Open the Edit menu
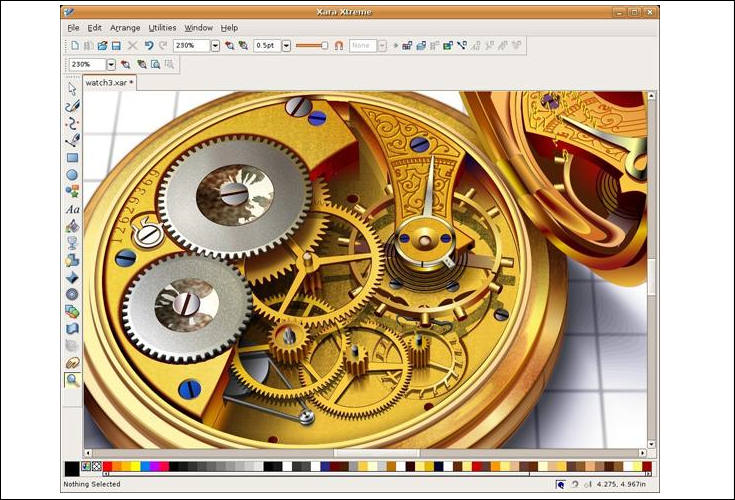This screenshot has width=735, height=500. pos(94,28)
